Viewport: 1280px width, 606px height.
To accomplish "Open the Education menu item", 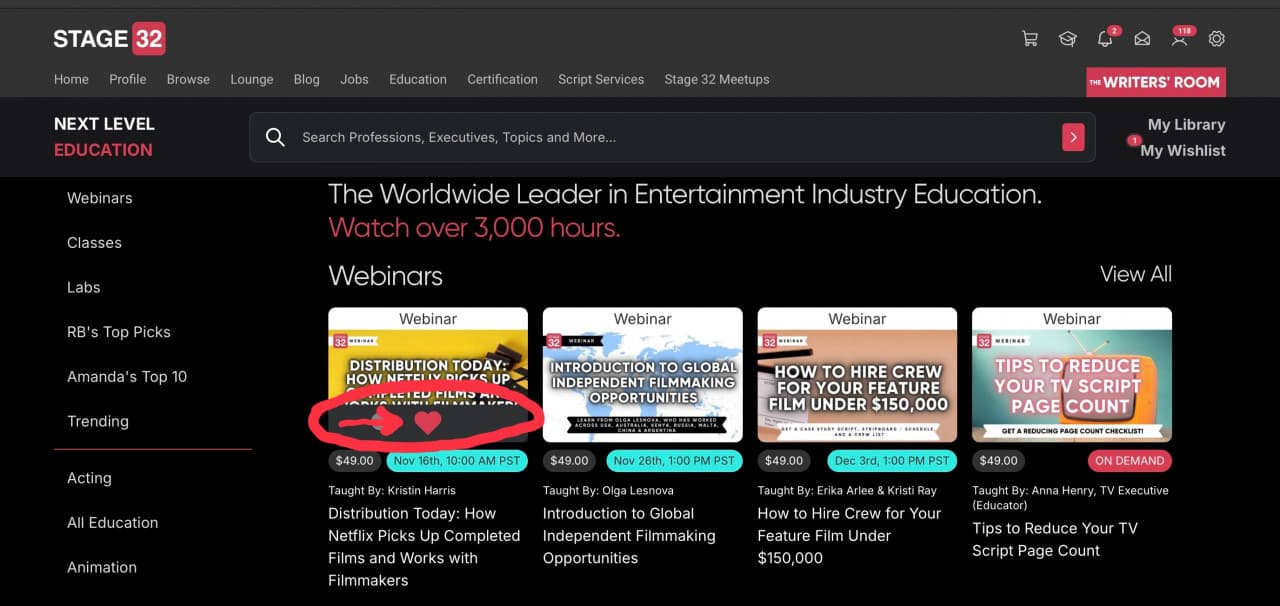I will [418, 79].
